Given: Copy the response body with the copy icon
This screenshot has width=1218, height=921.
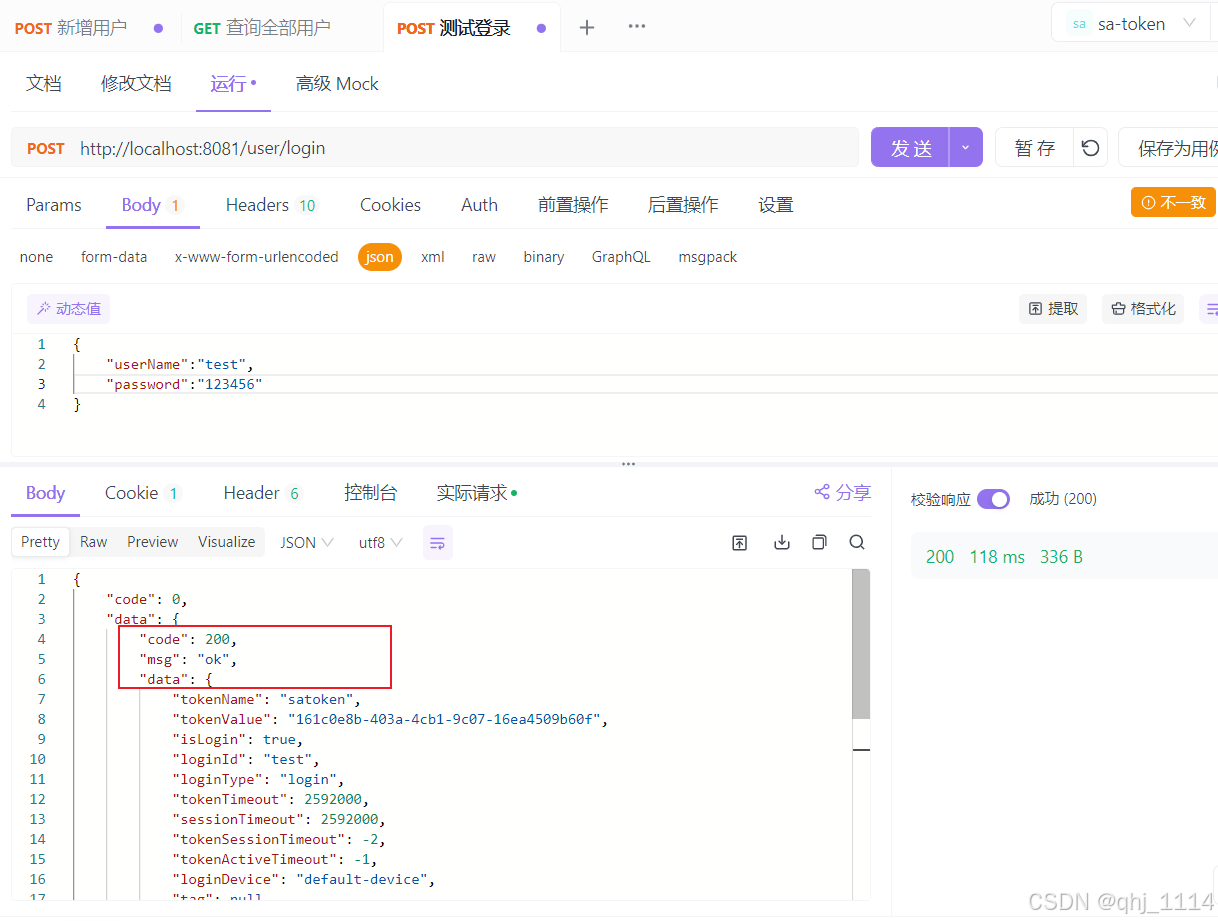Looking at the screenshot, I should pyautogui.click(x=819, y=542).
